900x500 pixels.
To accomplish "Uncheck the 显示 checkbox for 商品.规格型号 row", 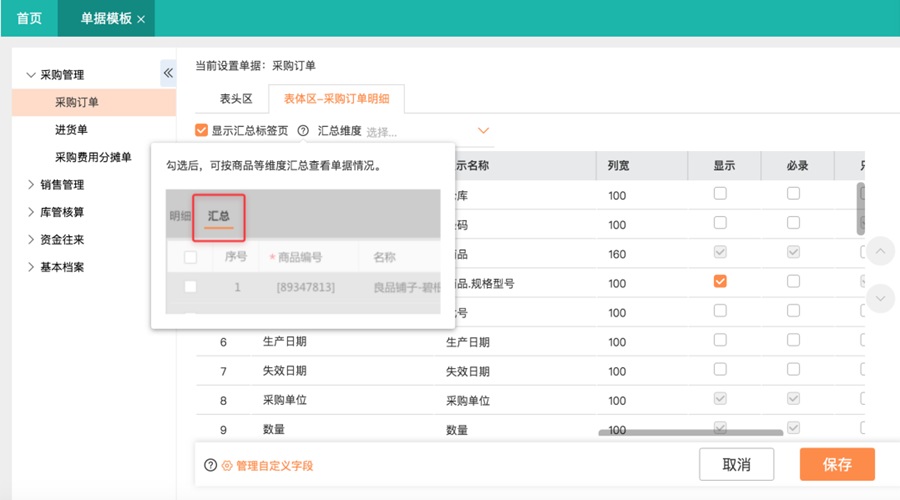I will (x=720, y=282).
